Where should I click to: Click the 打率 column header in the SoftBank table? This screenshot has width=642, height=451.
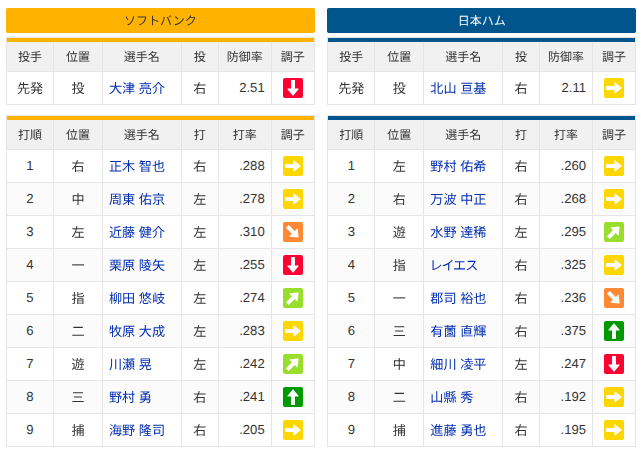click(245, 135)
